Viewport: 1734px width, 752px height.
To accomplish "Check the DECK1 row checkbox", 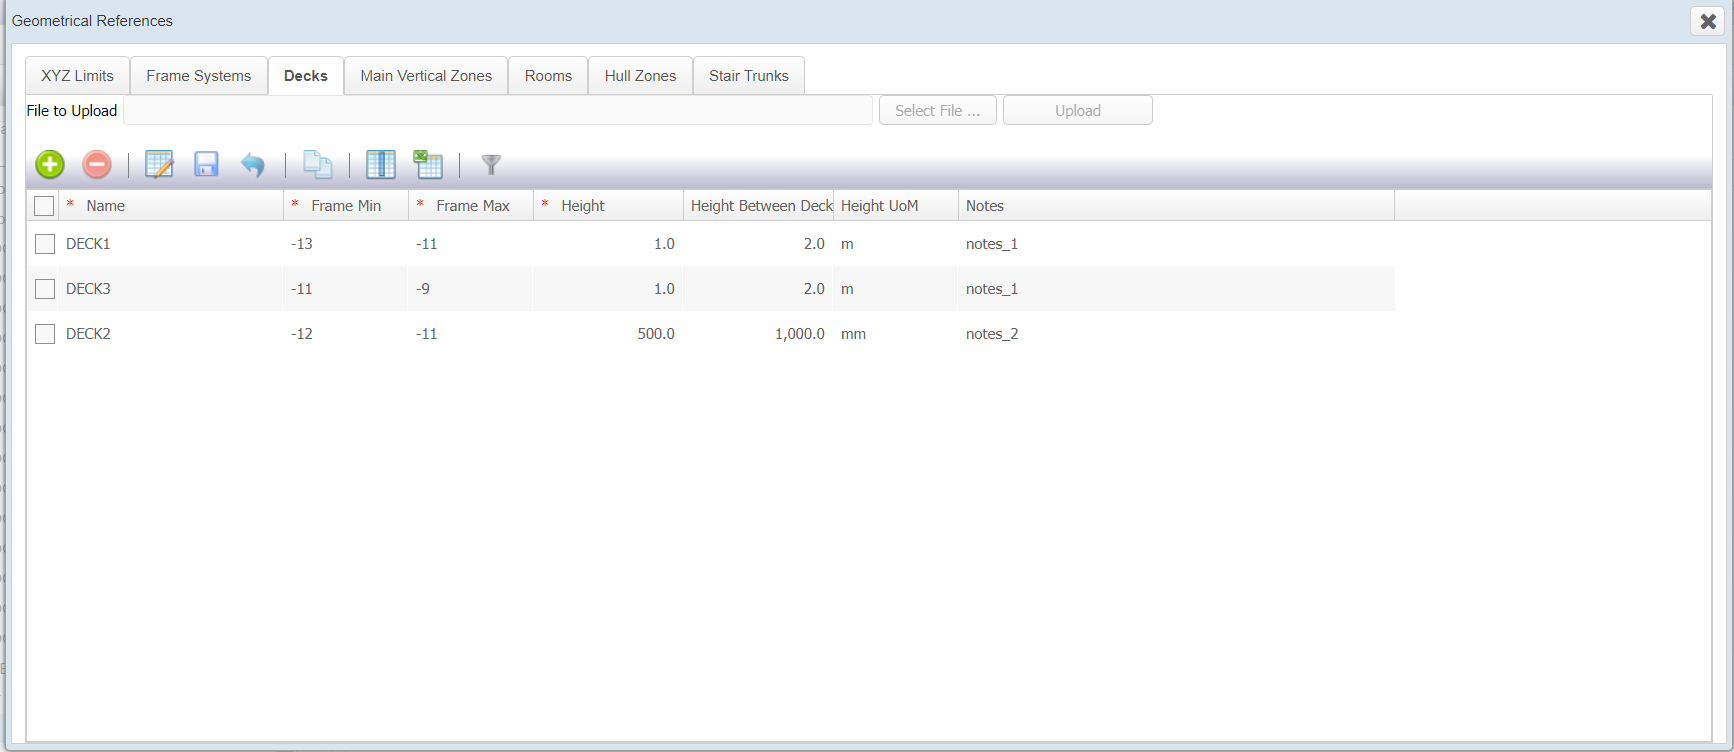I will pos(44,244).
